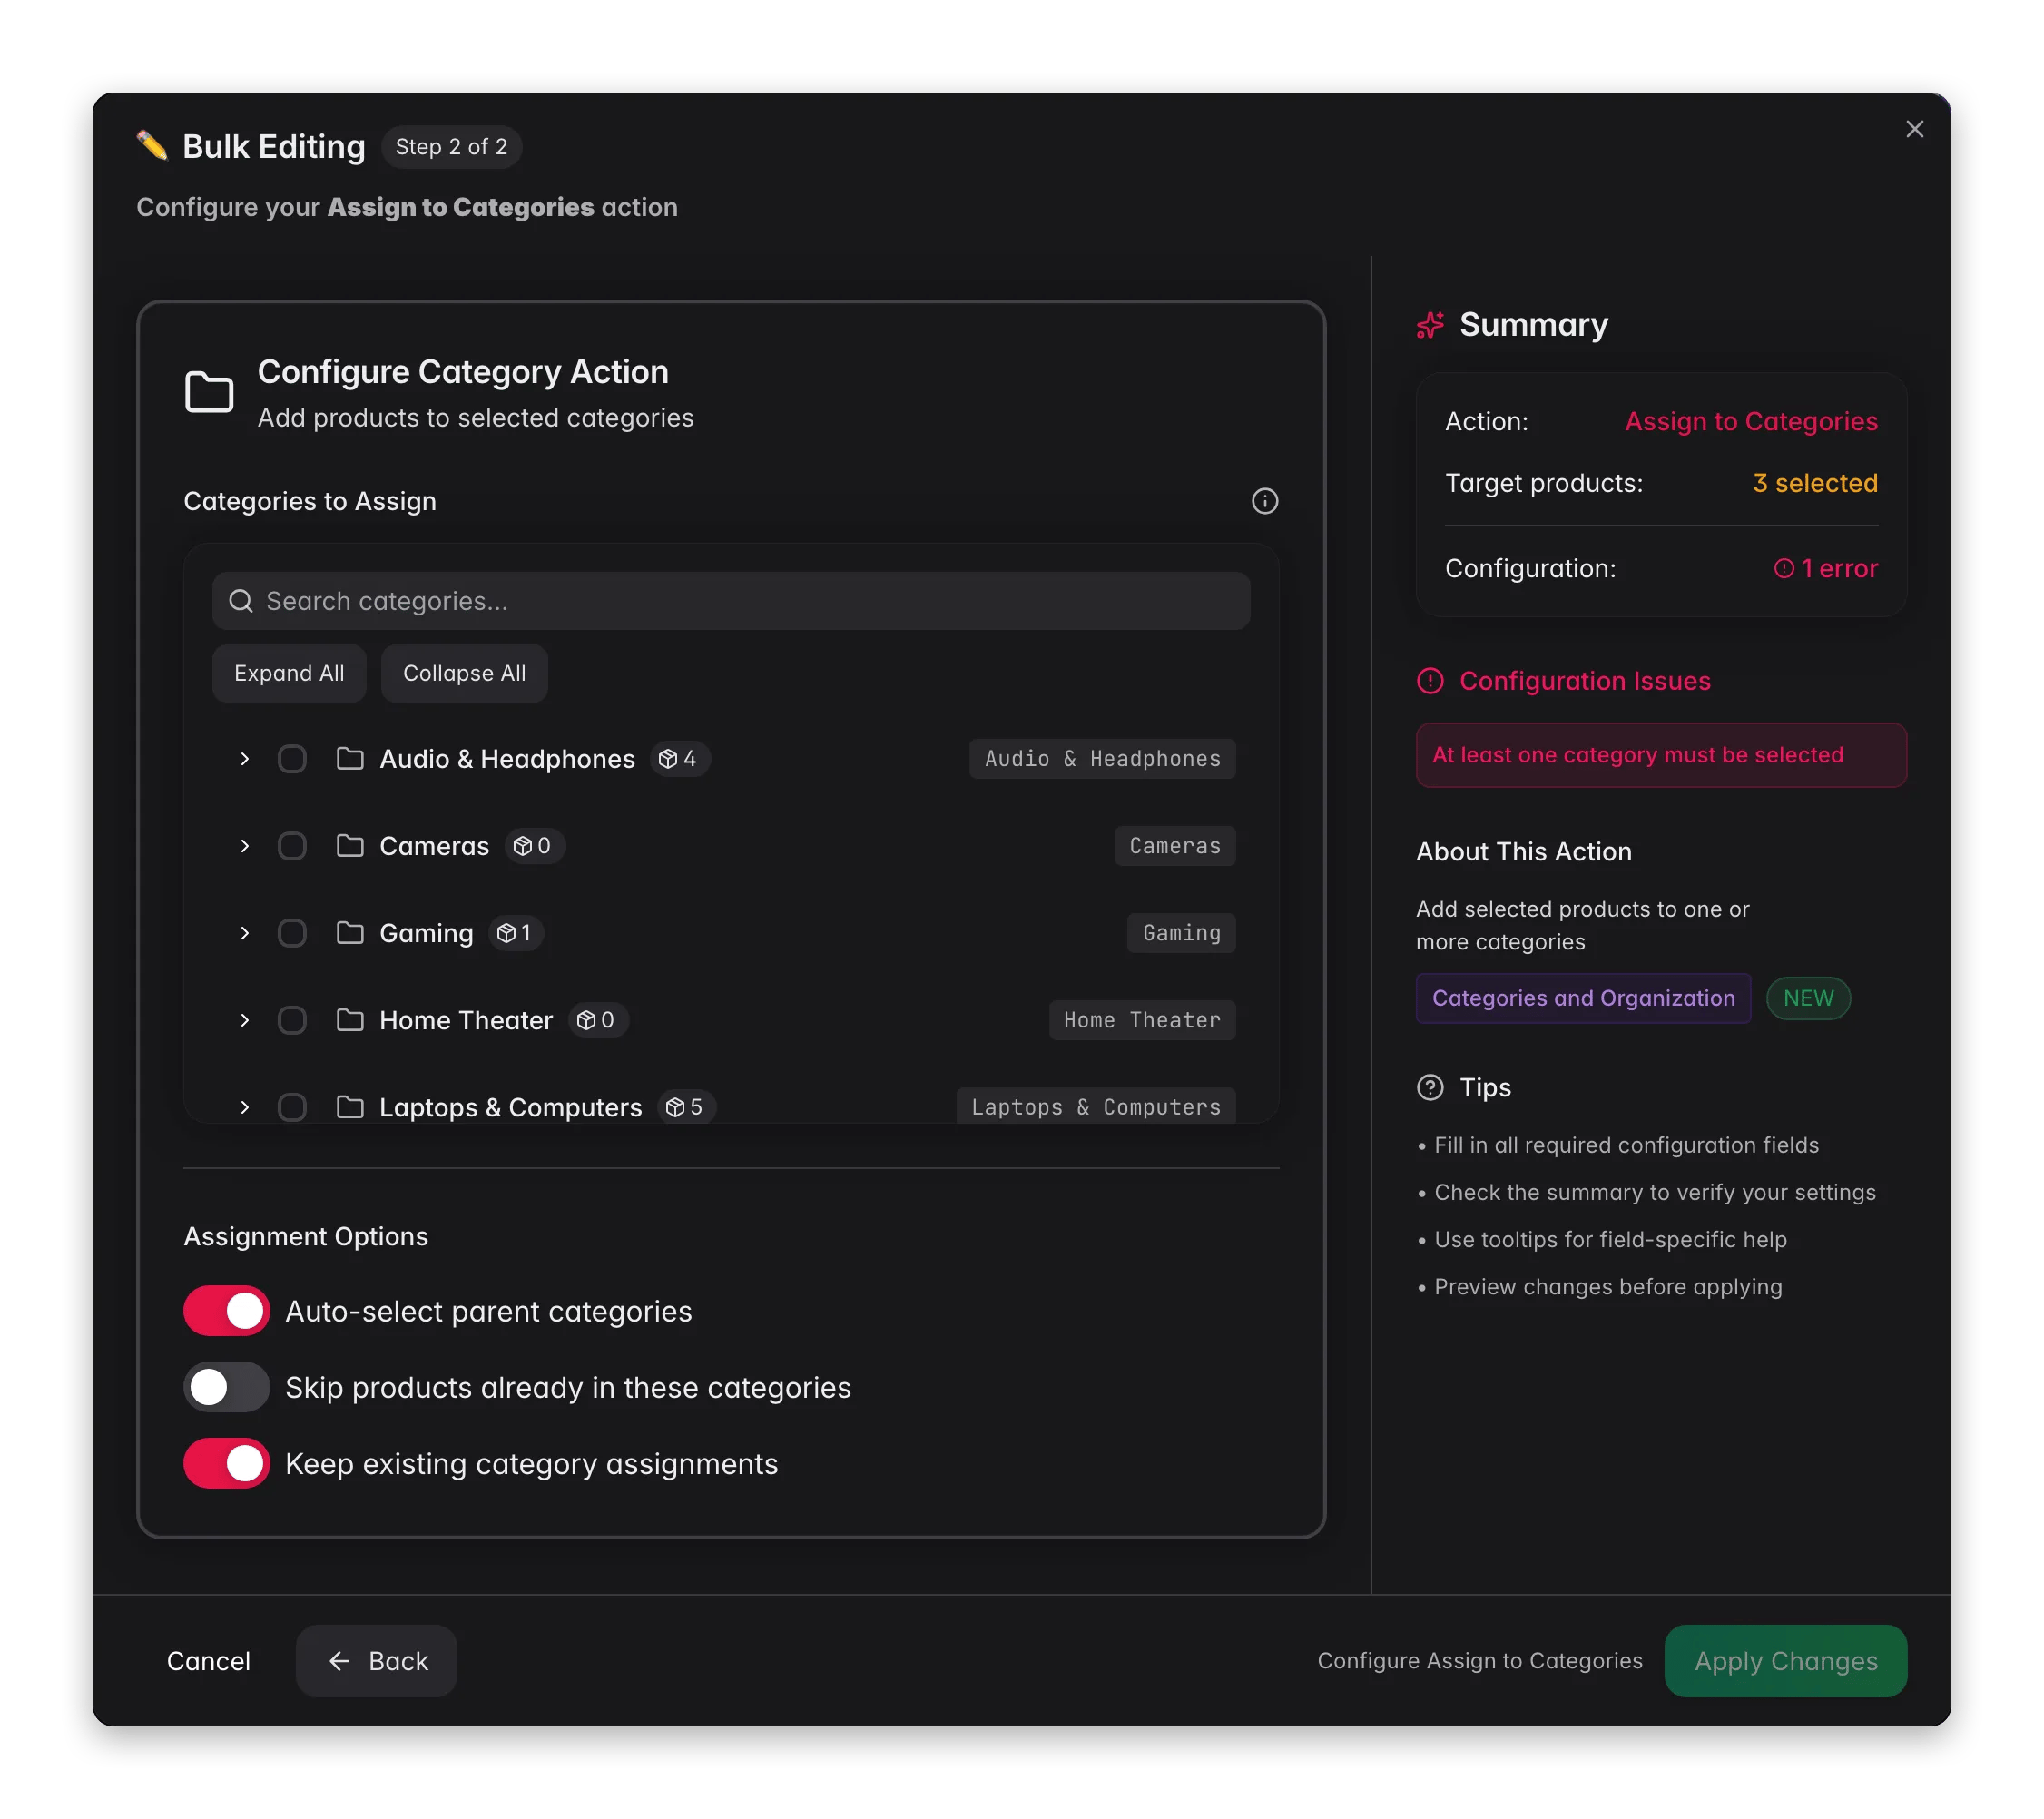
Task: Focus the Search categories field
Action: pos(731,600)
